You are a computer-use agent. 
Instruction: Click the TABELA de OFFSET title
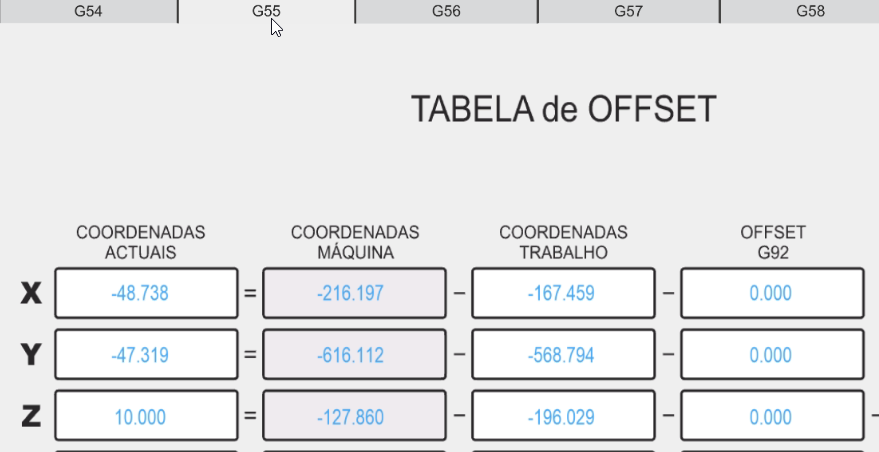[x=564, y=109]
